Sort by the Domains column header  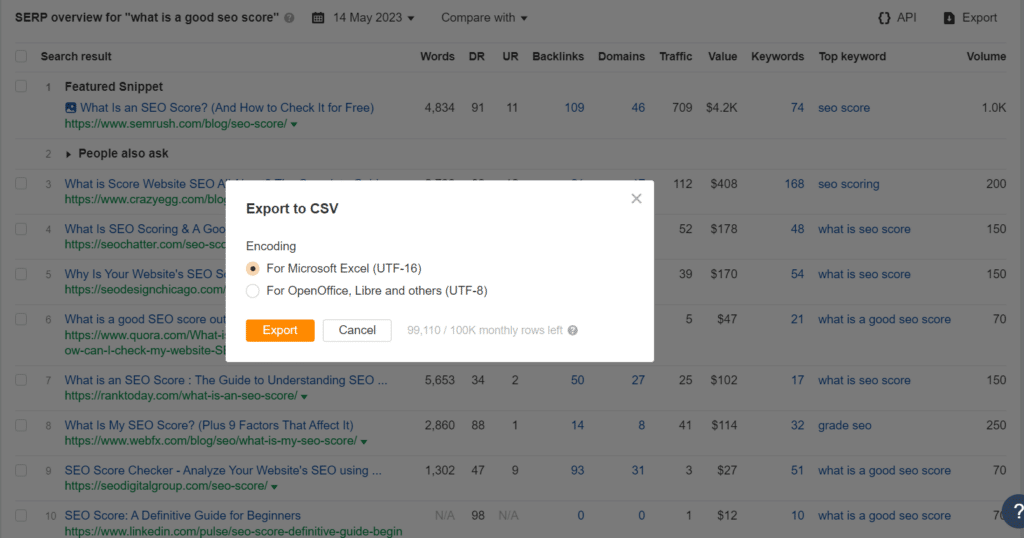click(621, 56)
